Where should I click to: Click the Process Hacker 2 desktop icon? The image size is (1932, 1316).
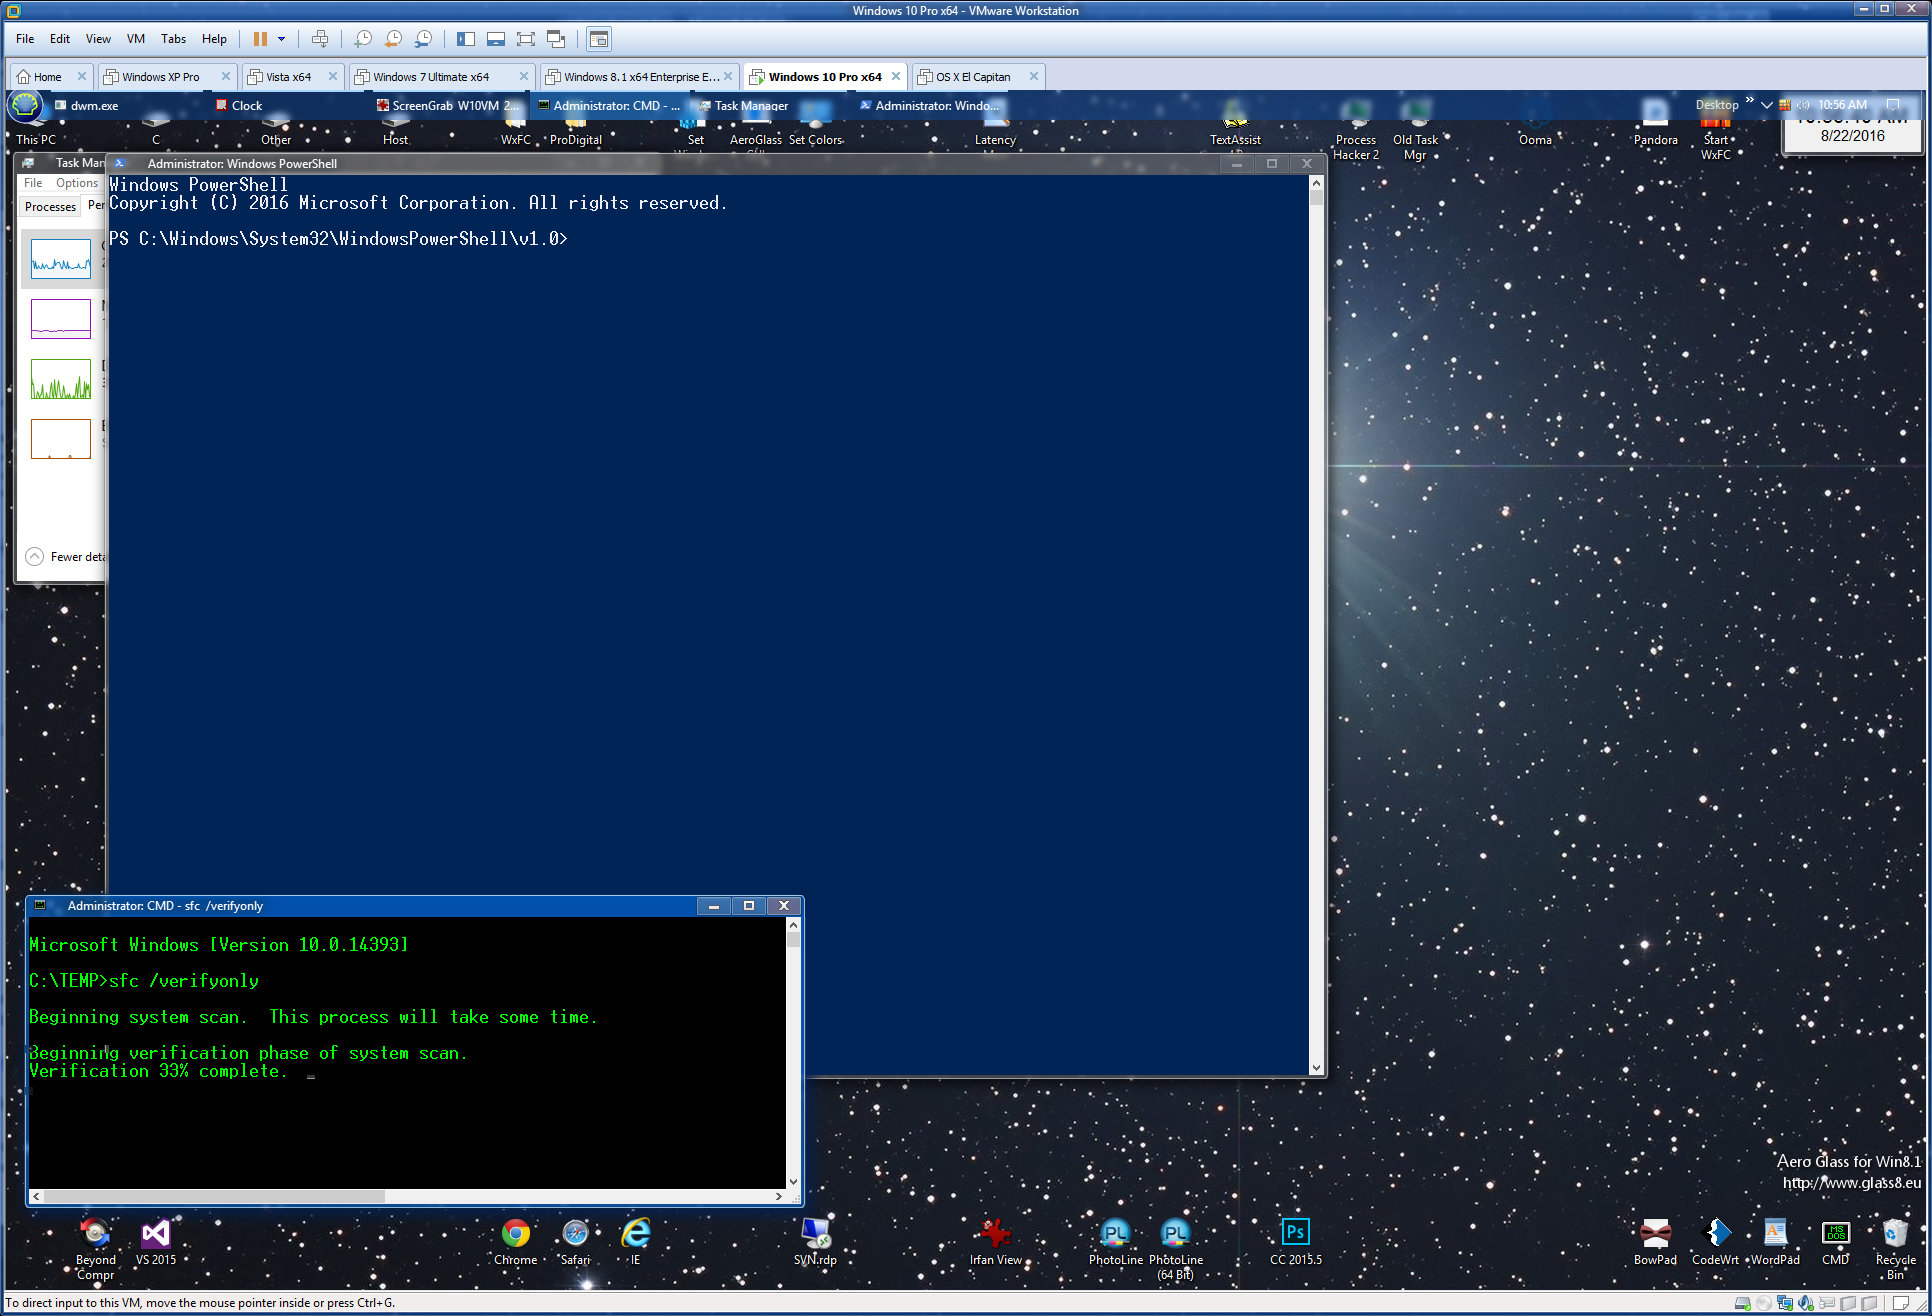[x=1356, y=132]
